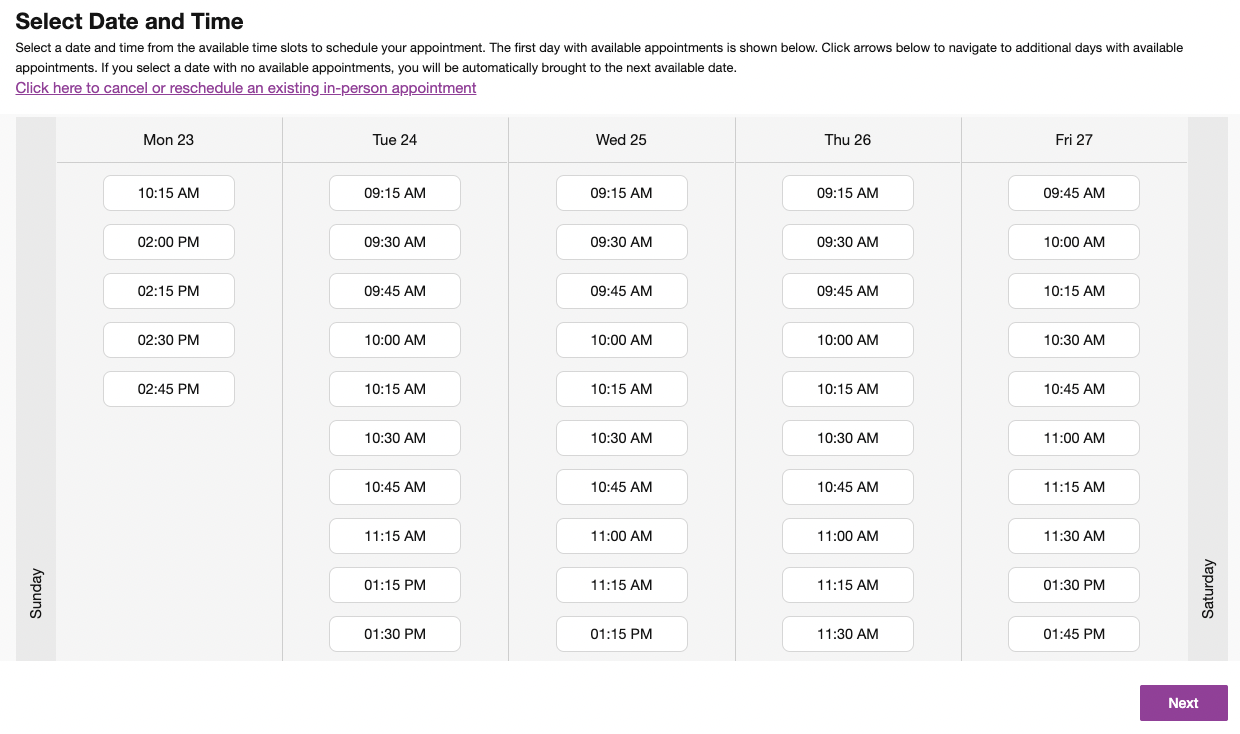
Task: Select 10:00 AM on Wednesday
Action: [x=622, y=340]
